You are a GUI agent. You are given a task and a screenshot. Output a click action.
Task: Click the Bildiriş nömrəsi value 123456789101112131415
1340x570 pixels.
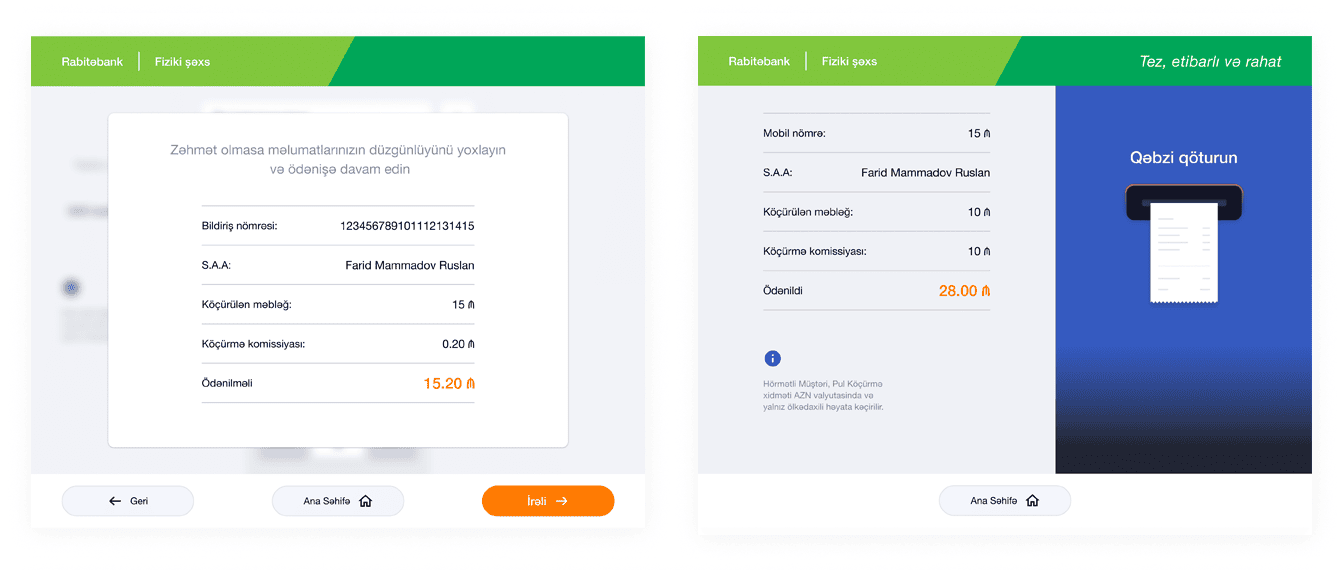[407, 226]
